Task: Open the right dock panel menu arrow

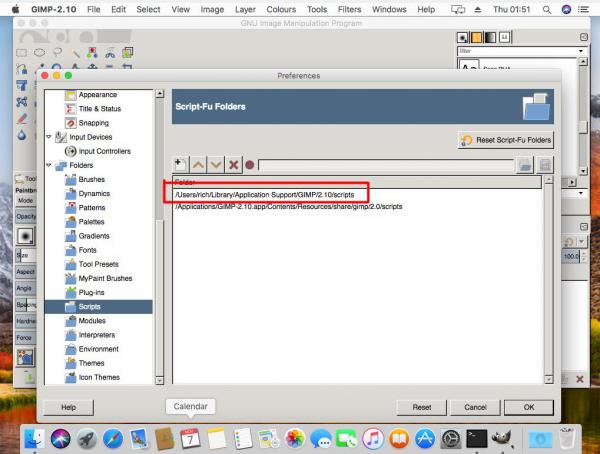Action: (x=584, y=37)
